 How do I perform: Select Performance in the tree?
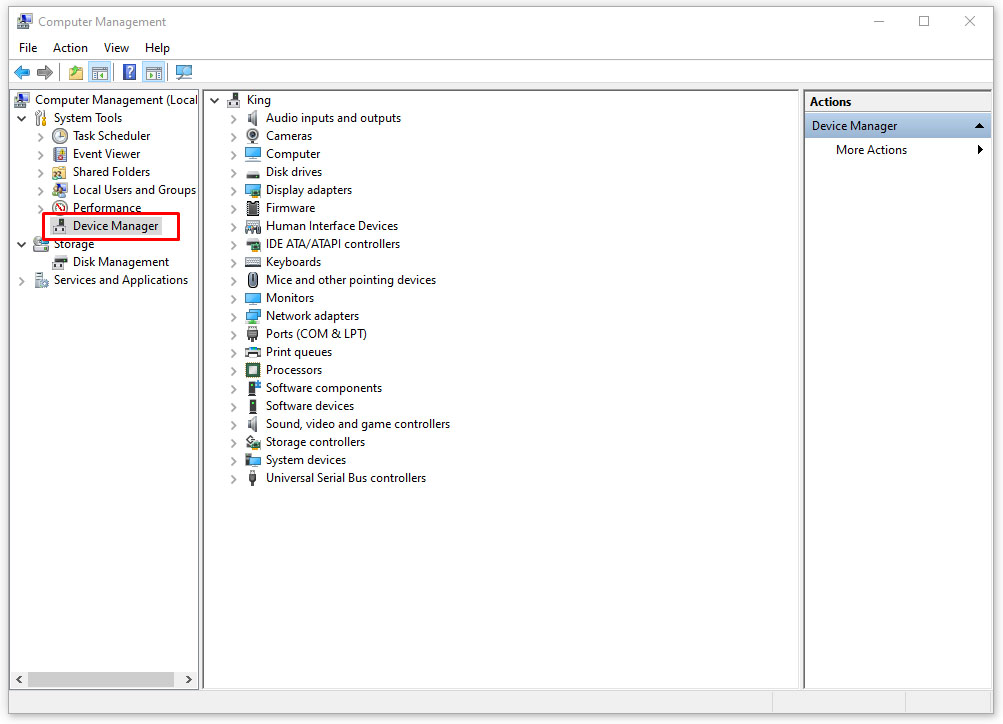coord(107,208)
